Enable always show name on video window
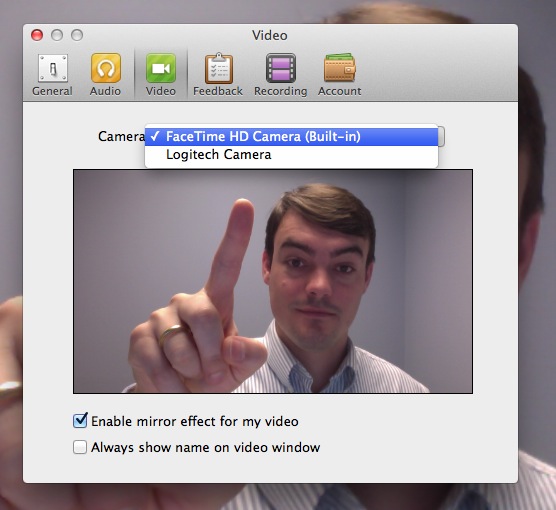The image size is (556, 510). [x=80, y=447]
